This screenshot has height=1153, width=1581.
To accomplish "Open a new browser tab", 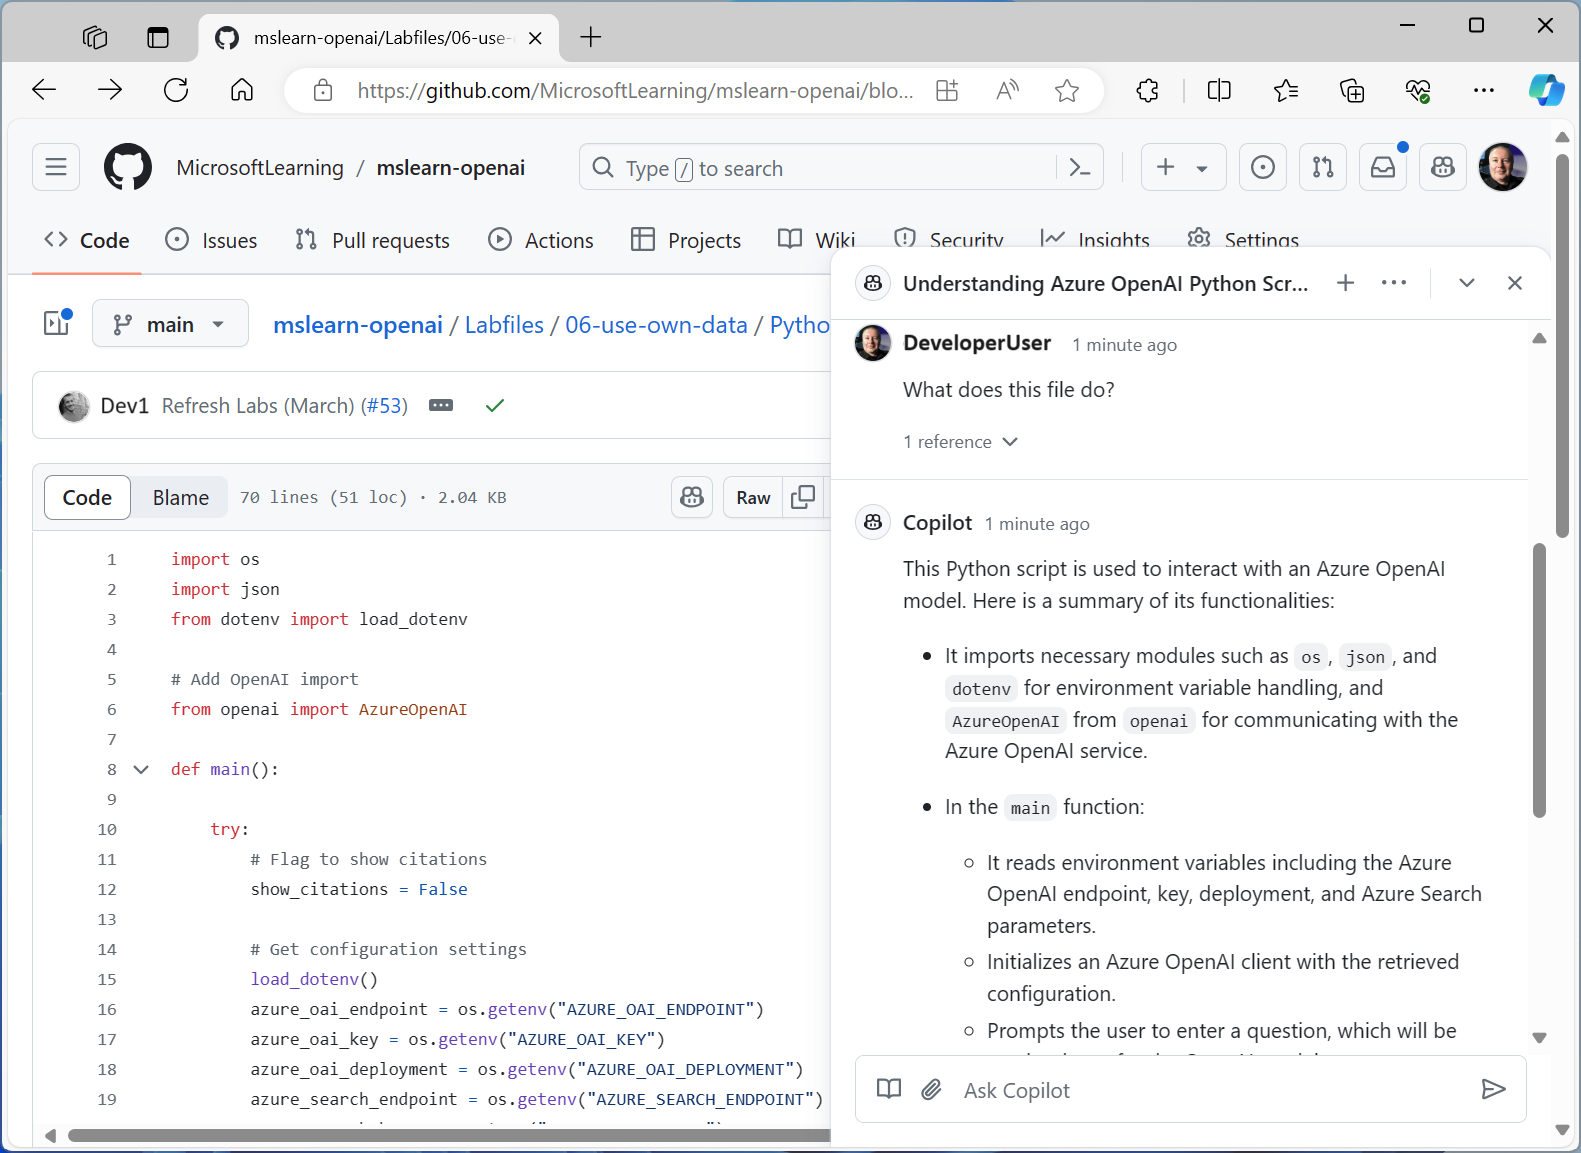I will tap(591, 37).
